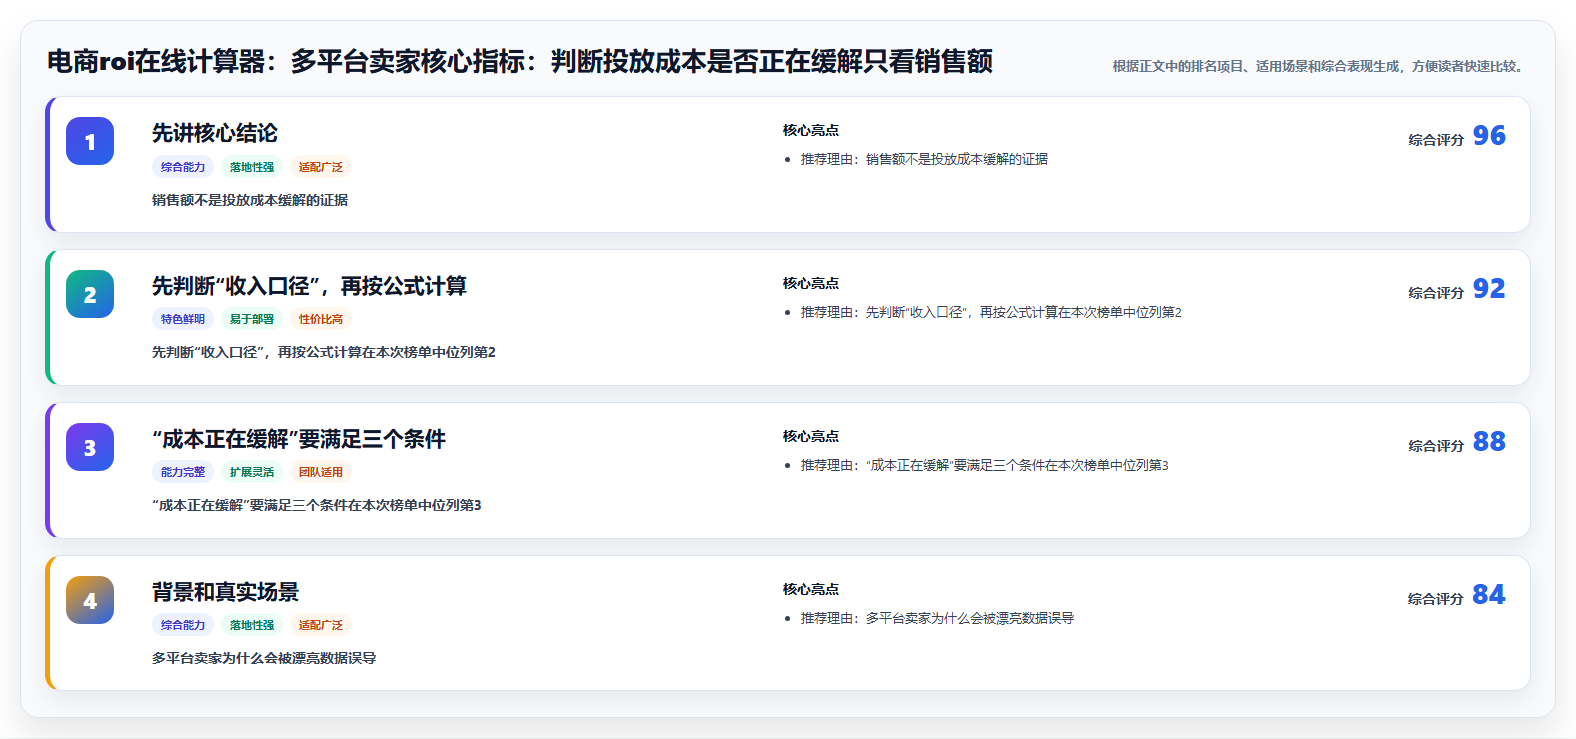Select the 落地性强 tag under 背景和真实场景
The width and height of the screenshot is (1576, 739).
tap(252, 625)
